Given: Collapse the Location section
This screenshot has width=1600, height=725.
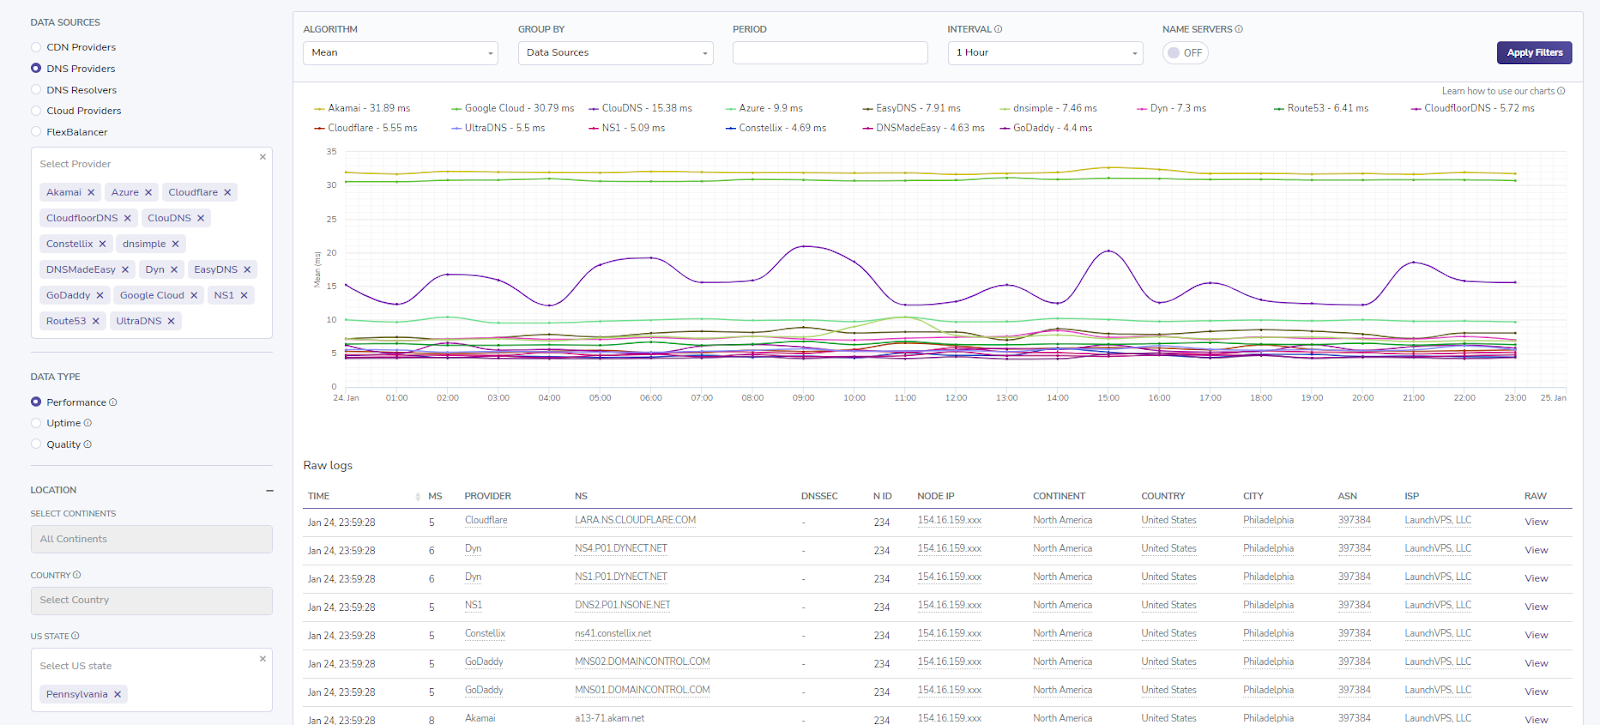Looking at the screenshot, I should click(x=270, y=491).
